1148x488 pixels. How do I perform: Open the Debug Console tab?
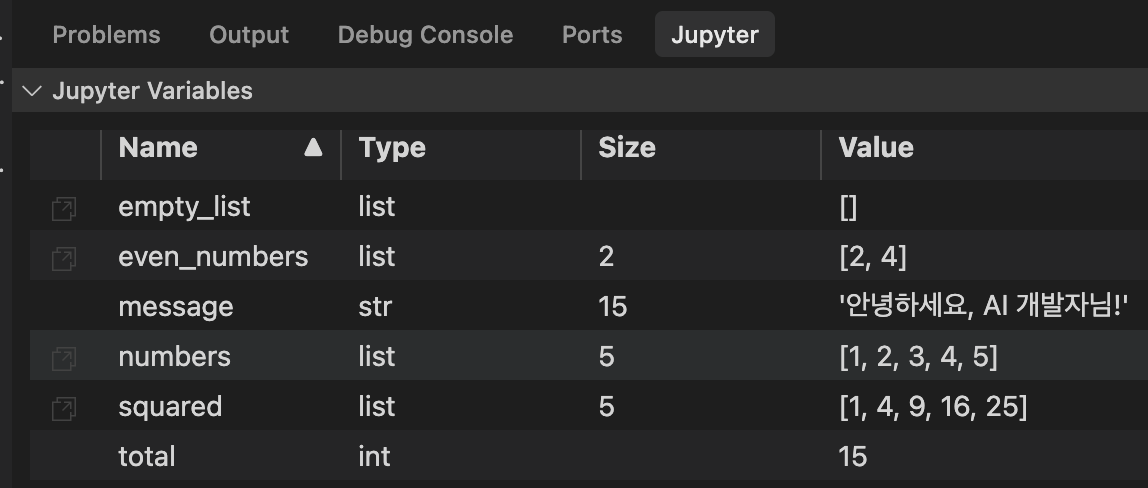(x=425, y=34)
